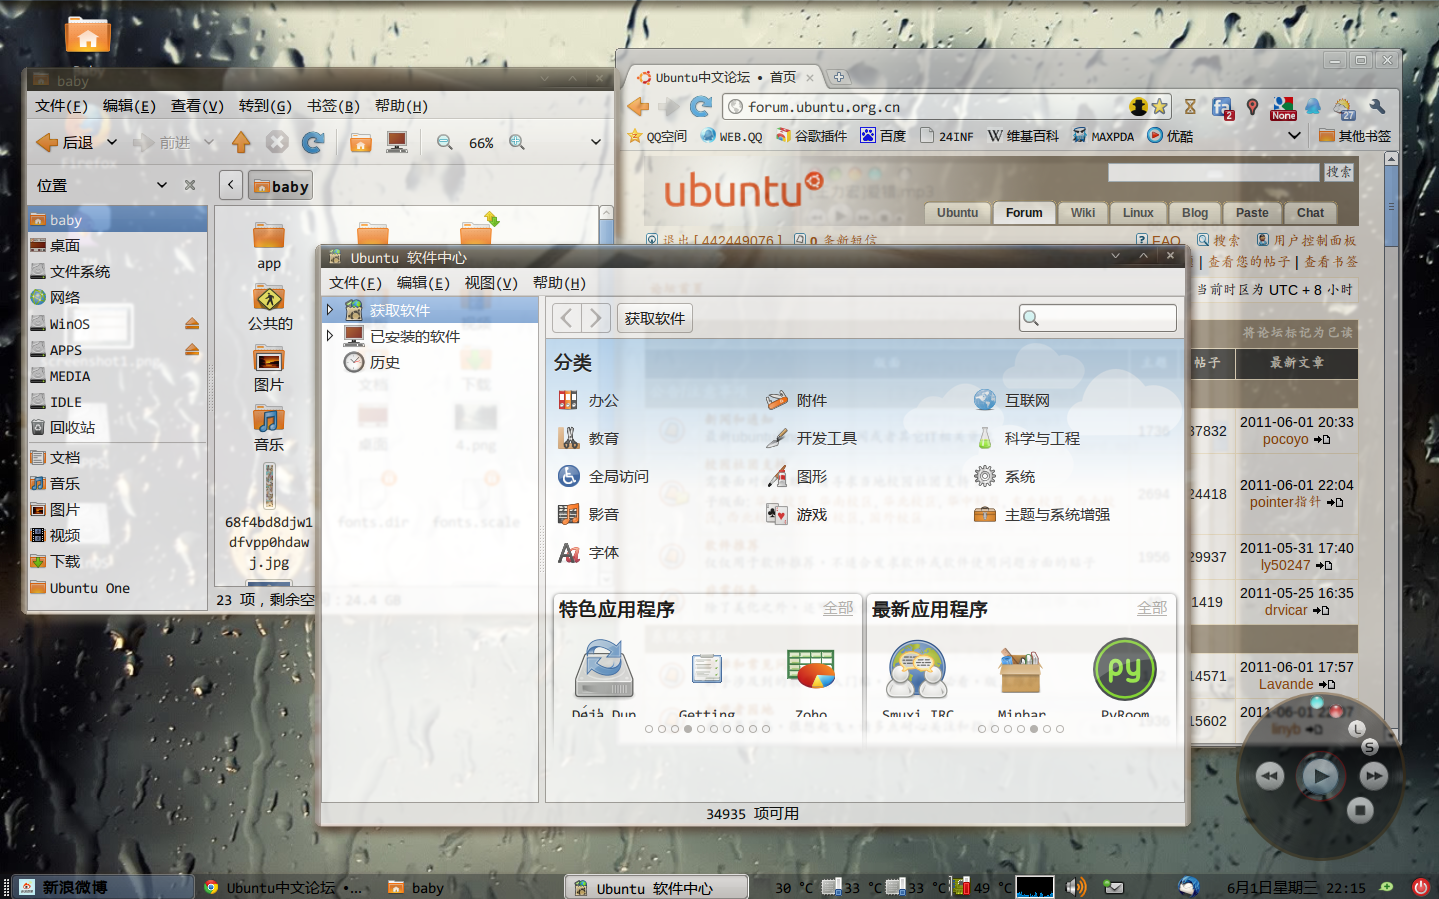Open the 教育 (Education) category
Viewport: 1439px width, 899px height.
coord(589,438)
